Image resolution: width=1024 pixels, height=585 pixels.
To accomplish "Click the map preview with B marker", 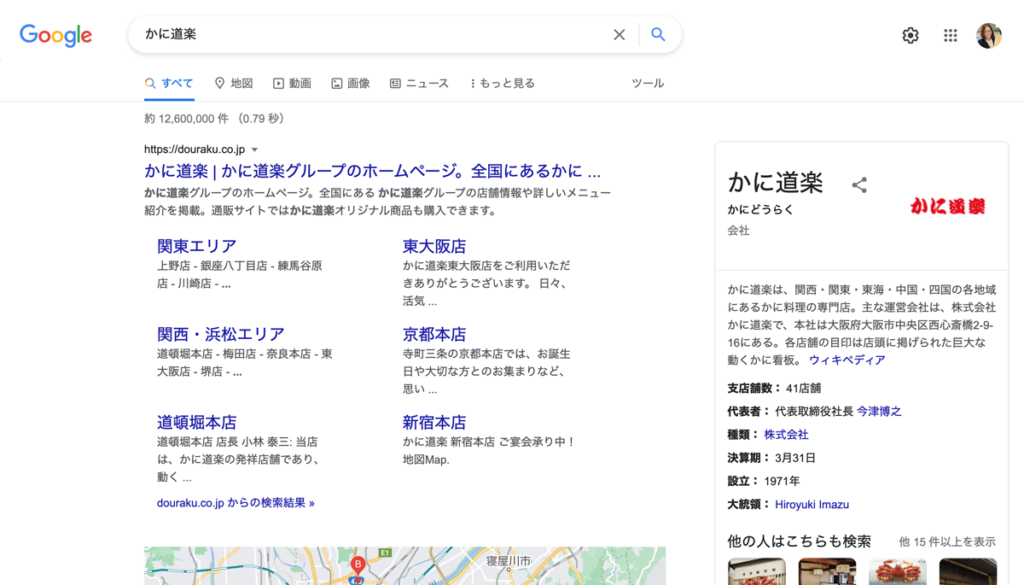I will point(405,565).
